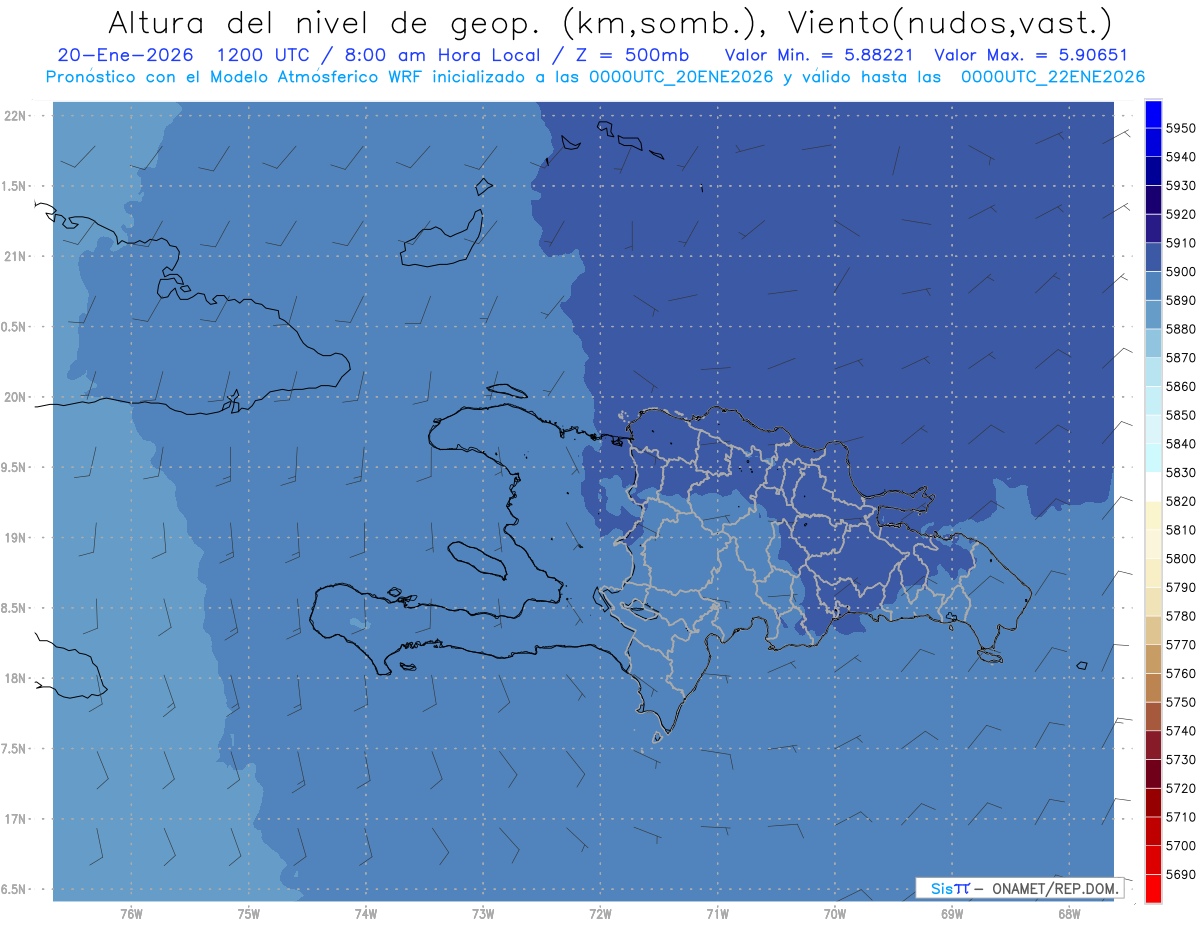
Task: Click the 5890 legend label
Action: (x=1180, y=300)
